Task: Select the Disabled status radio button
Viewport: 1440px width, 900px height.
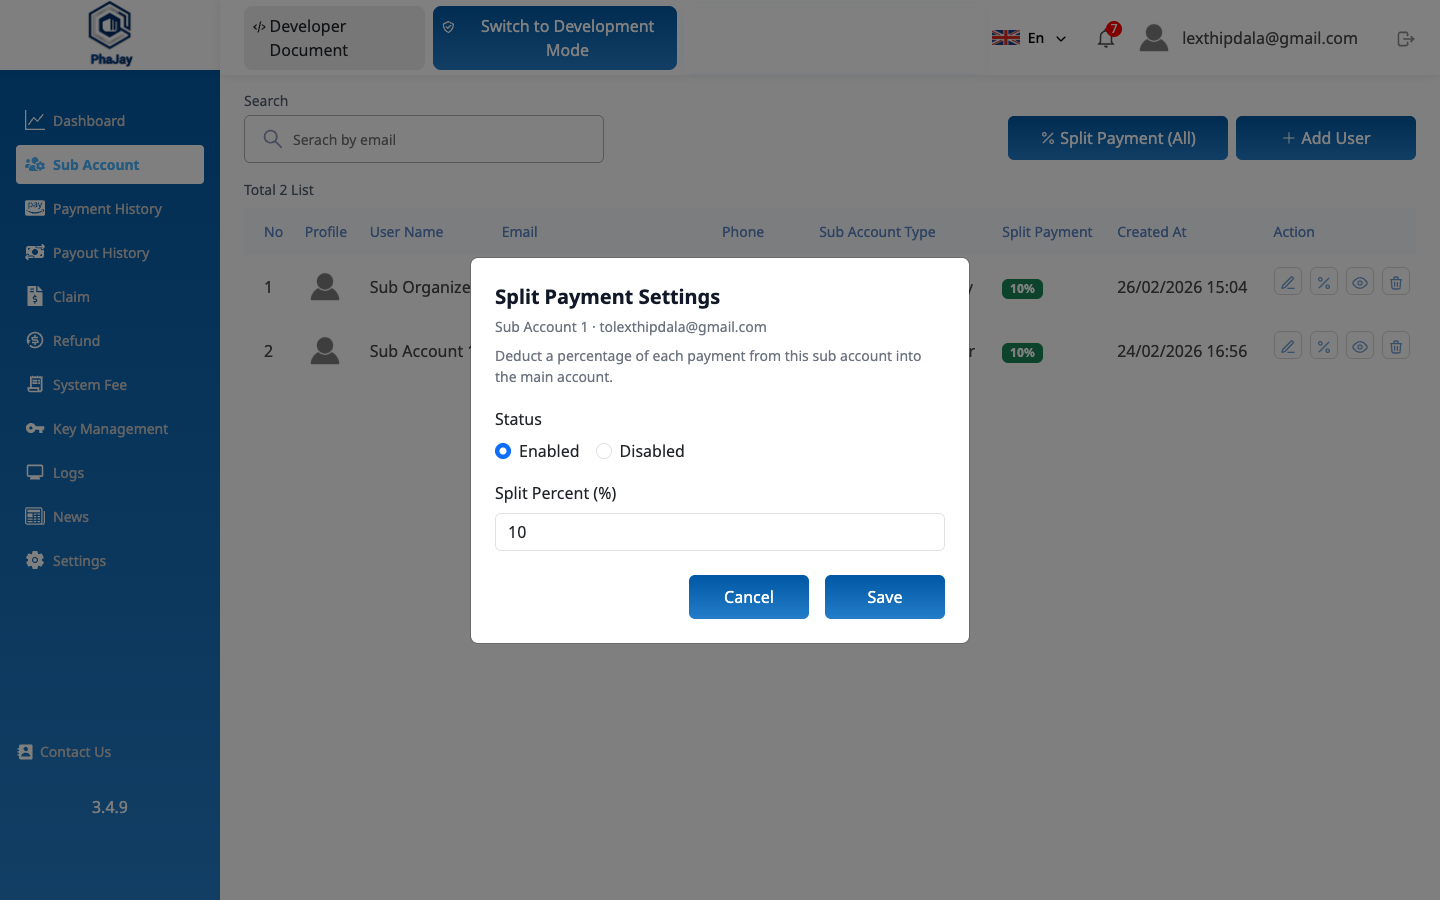Action: point(604,451)
